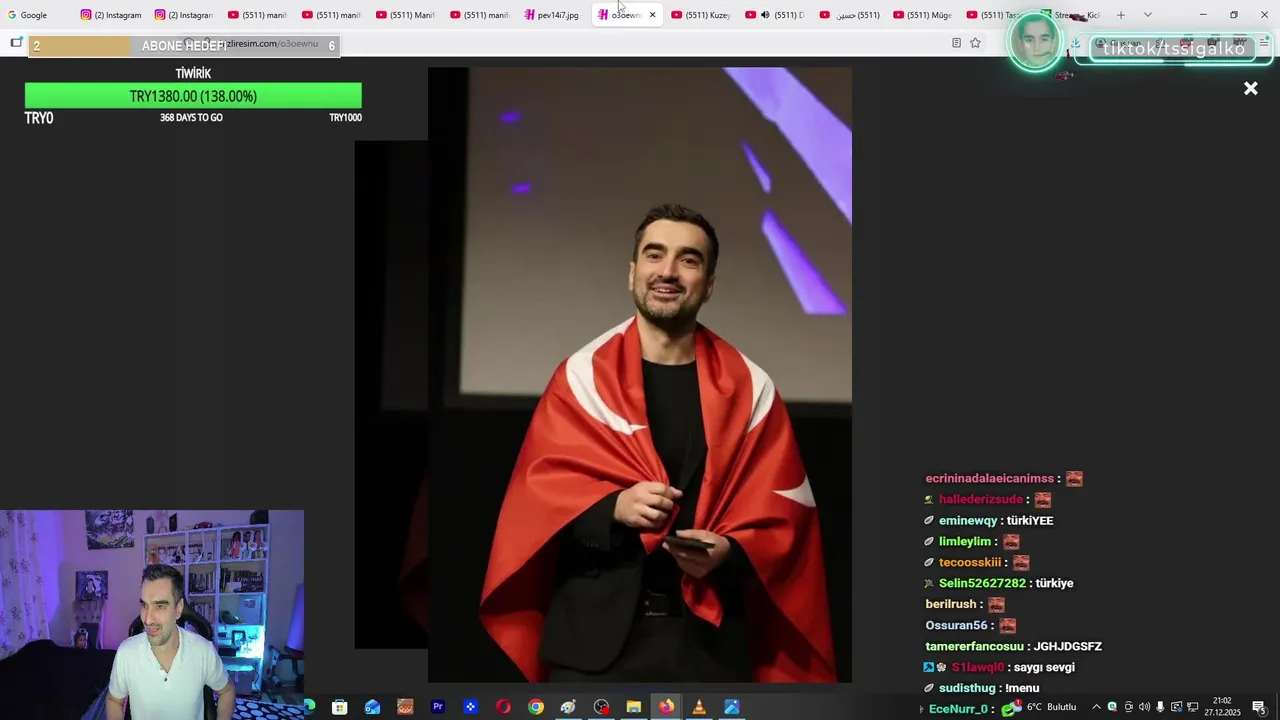Click the TIWIRIK goal title

(193, 74)
